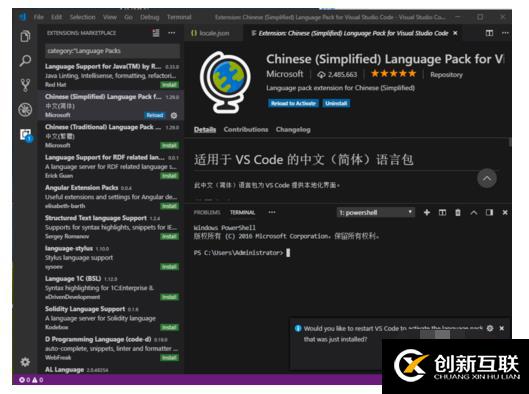Select the powershell terminal dropdown
The image size is (529, 394).
(x=376, y=212)
